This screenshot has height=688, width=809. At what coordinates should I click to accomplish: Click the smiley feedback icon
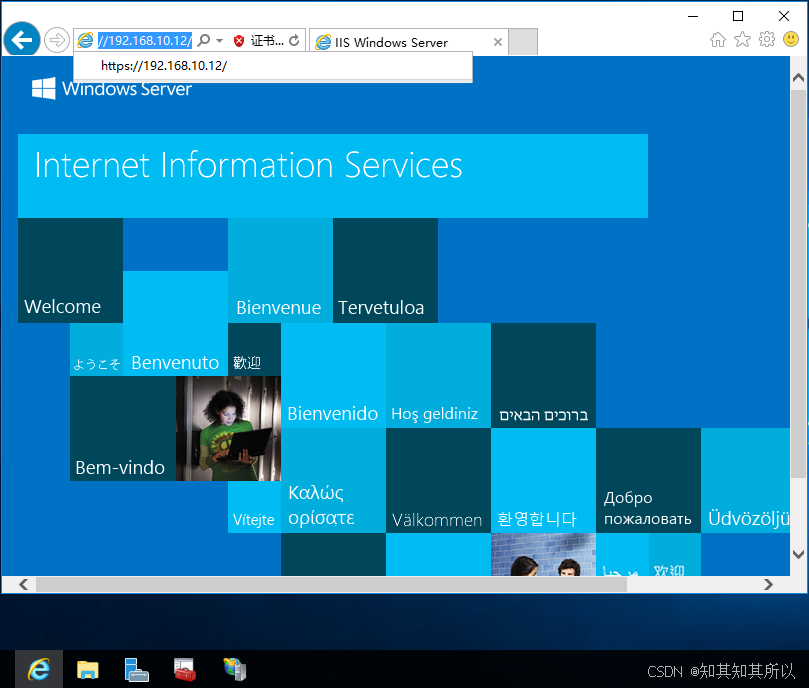click(x=791, y=40)
